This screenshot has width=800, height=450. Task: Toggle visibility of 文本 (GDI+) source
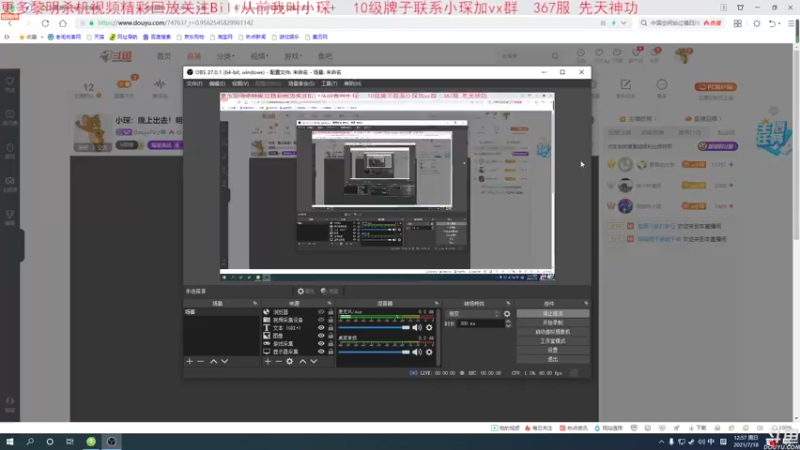(321, 328)
